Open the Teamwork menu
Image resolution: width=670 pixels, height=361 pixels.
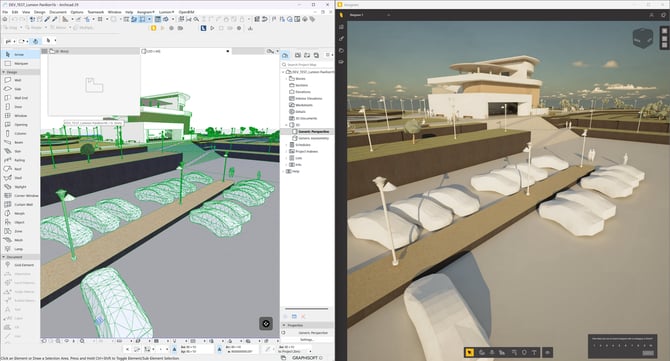[x=96, y=12]
